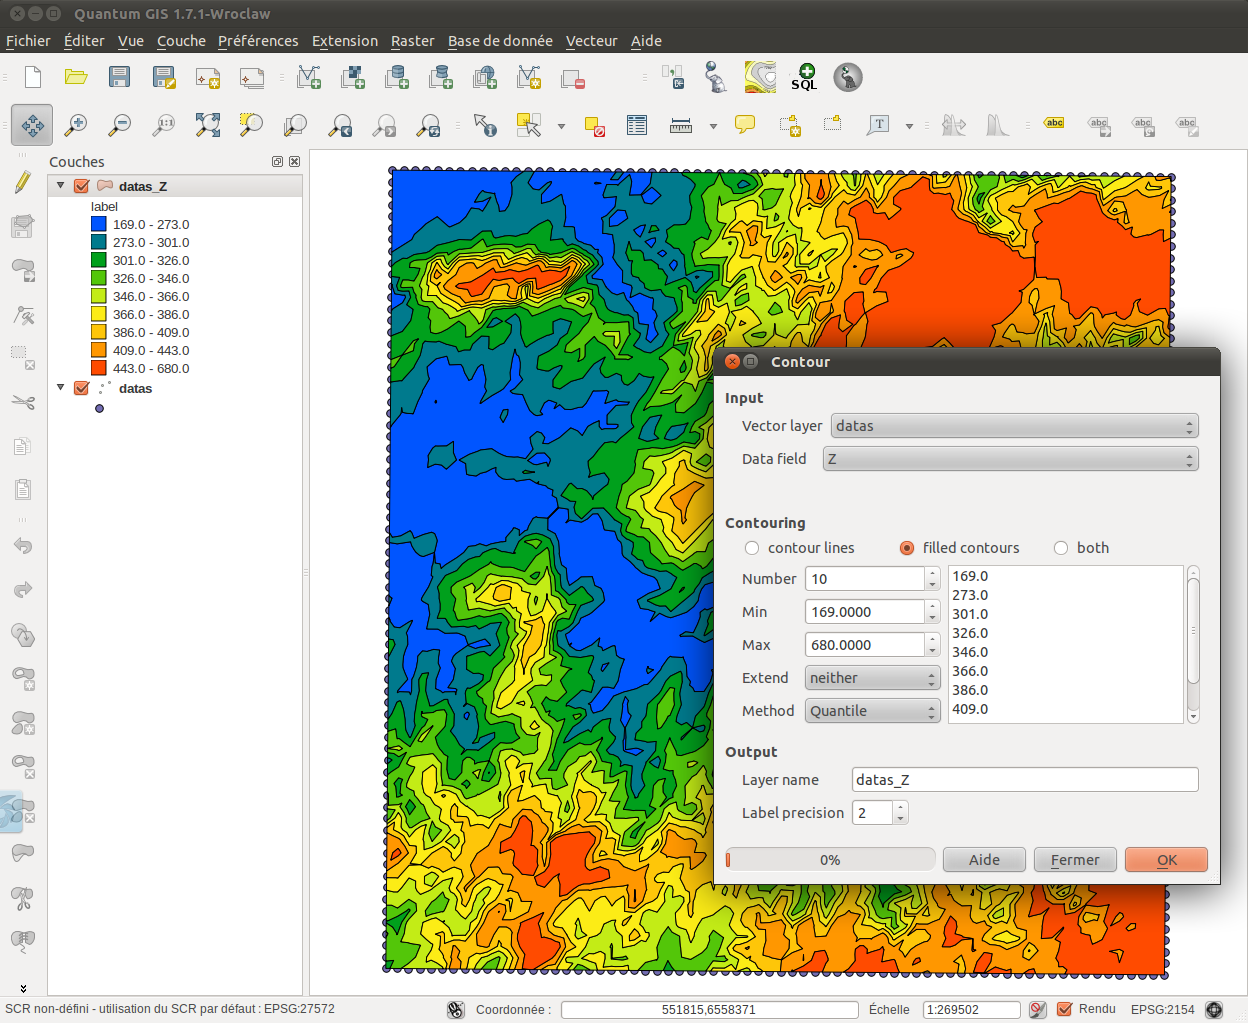Select the 'contour lines' radio button
1248x1023 pixels.
click(752, 548)
